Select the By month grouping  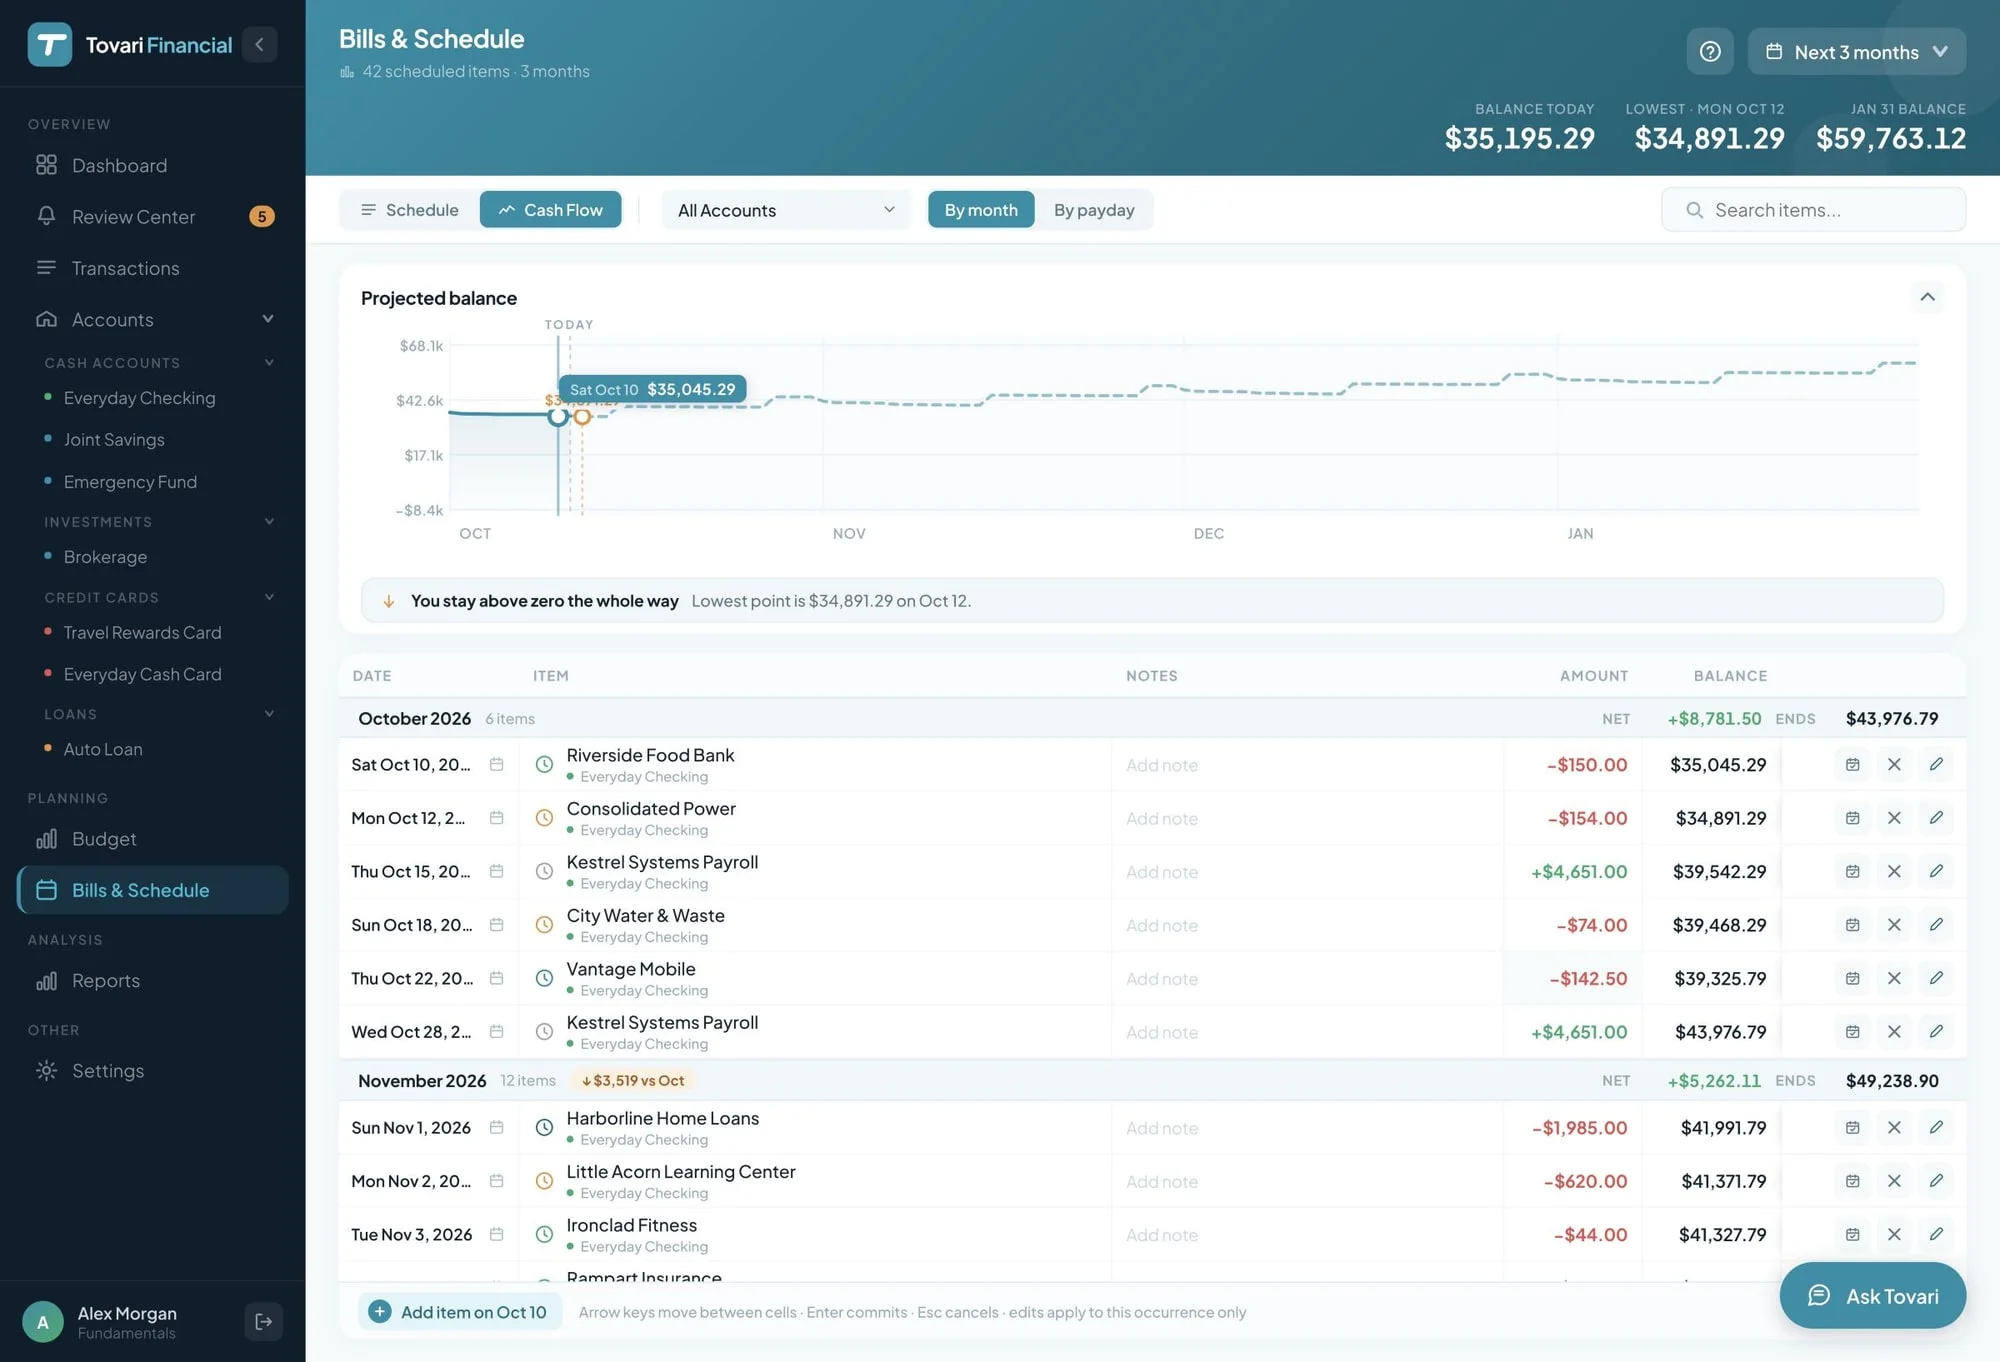[981, 210]
